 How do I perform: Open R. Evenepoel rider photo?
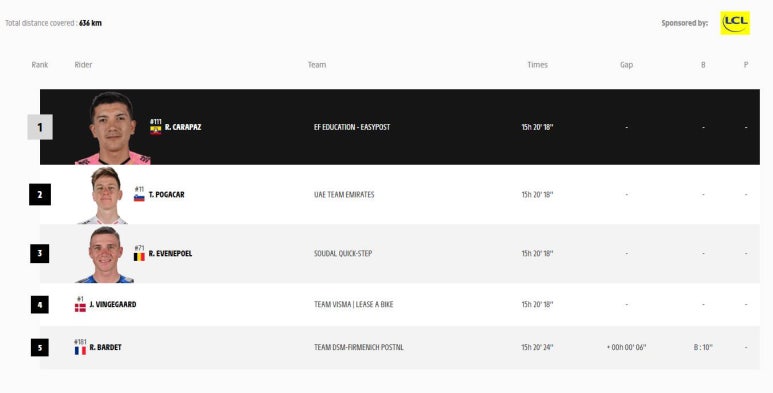pos(105,254)
